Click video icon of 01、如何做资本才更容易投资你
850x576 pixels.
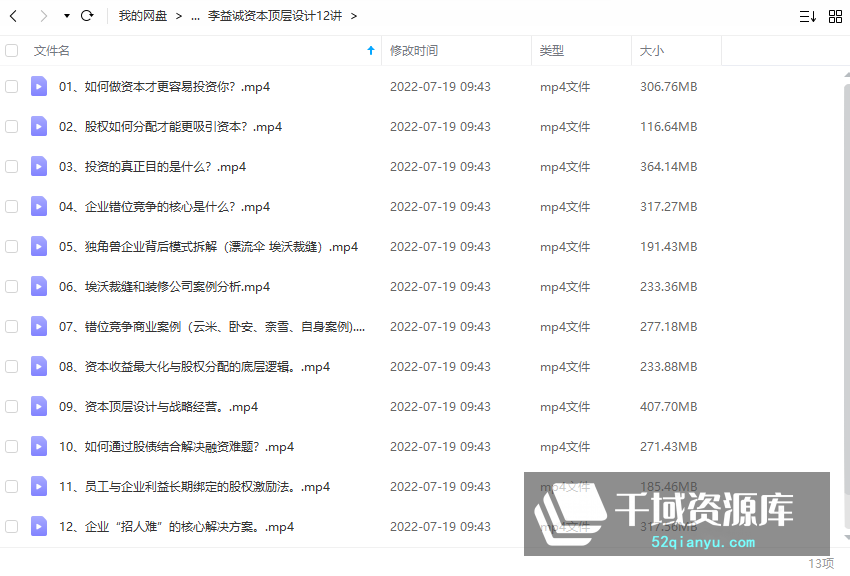pyautogui.click(x=38, y=86)
